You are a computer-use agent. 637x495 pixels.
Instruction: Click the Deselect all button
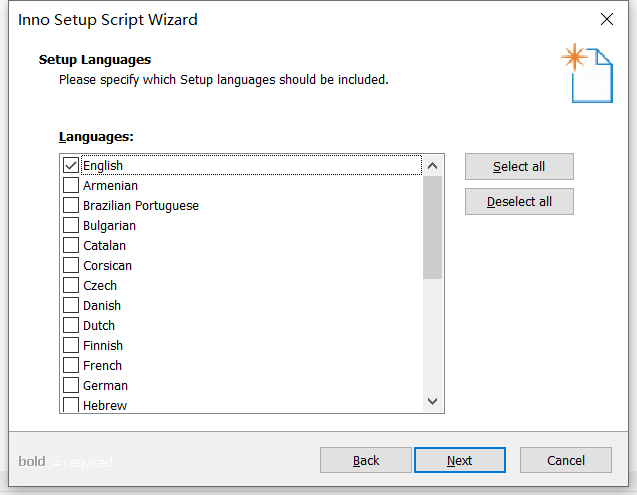point(519,202)
